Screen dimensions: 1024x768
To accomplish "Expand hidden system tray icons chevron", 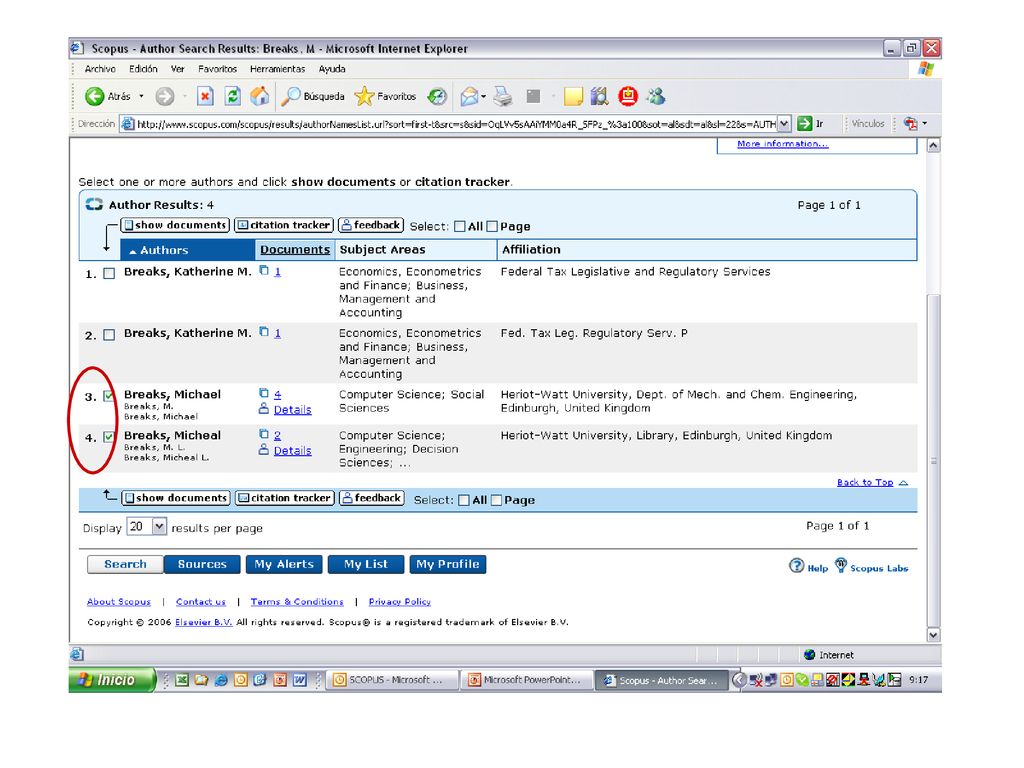I will click(739, 680).
